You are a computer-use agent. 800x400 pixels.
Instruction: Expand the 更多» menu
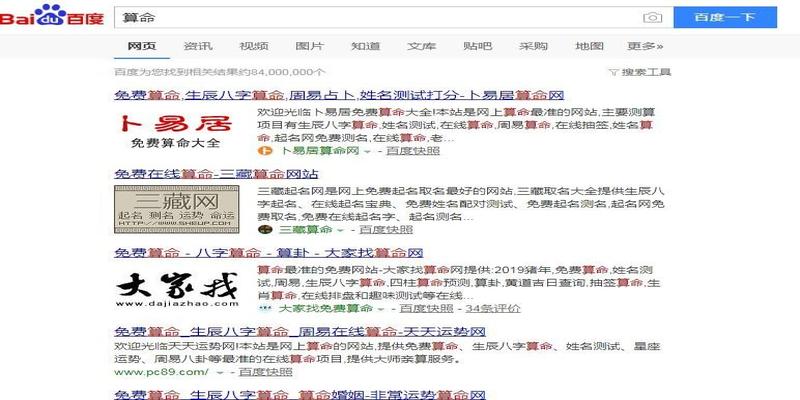645,46
